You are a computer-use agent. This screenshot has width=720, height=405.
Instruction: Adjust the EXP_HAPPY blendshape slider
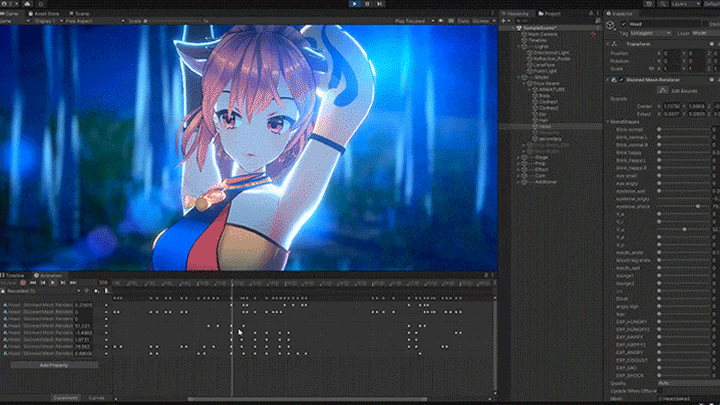[685, 337]
